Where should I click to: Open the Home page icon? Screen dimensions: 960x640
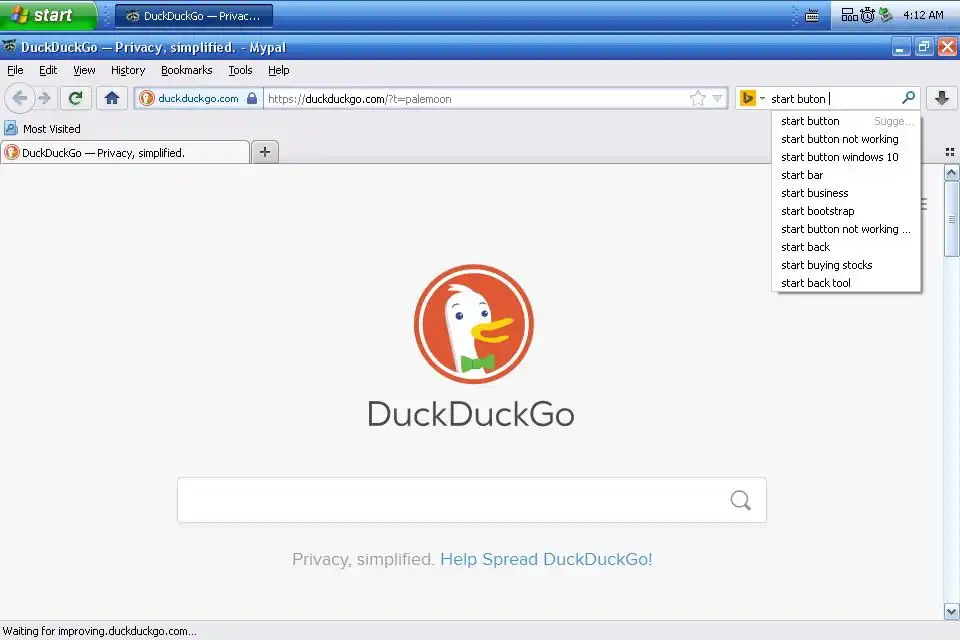pyautogui.click(x=111, y=98)
